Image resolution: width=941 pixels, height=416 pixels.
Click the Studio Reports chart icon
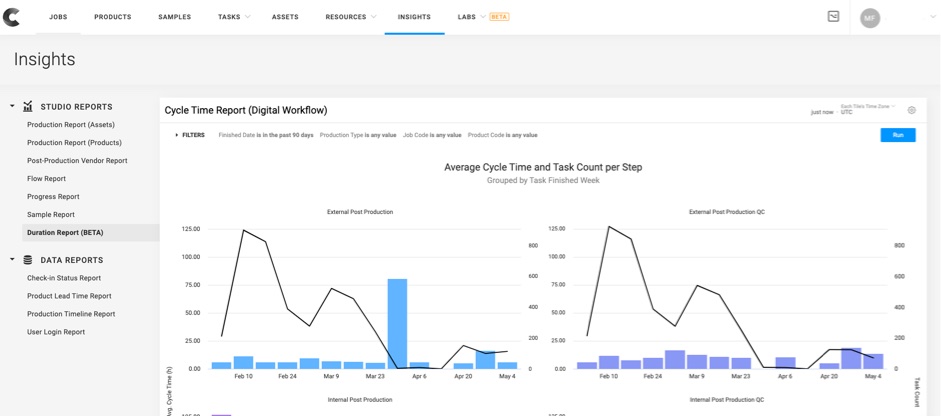[x=28, y=107]
